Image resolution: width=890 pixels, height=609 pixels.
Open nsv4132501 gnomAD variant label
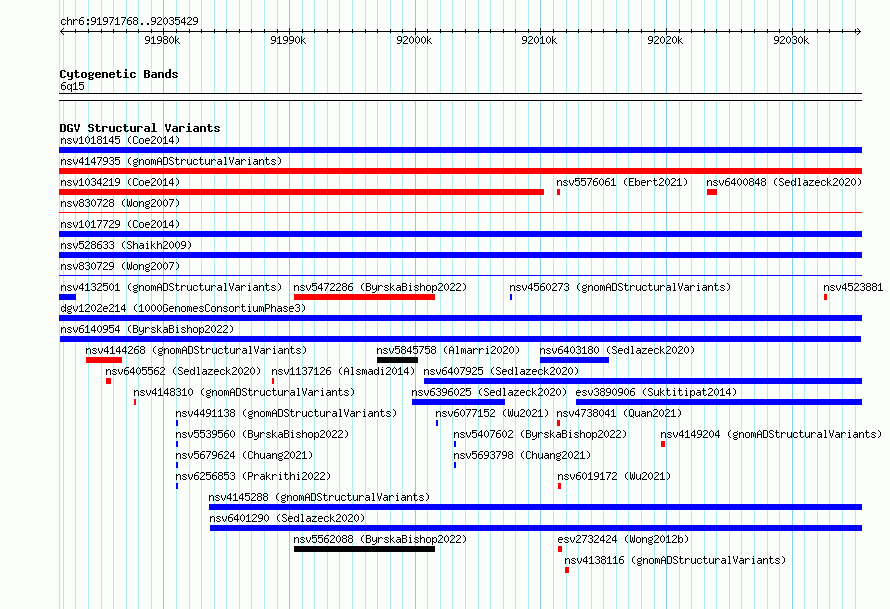(171, 287)
